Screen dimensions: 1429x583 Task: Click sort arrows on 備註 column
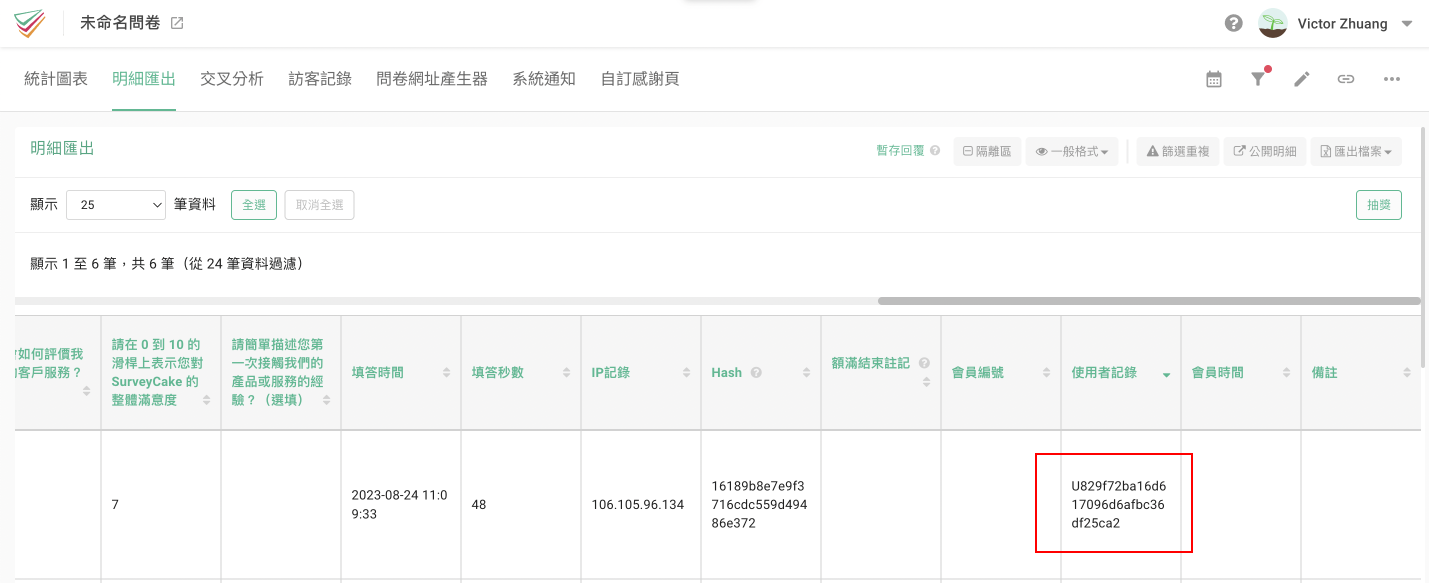point(1406,372)
